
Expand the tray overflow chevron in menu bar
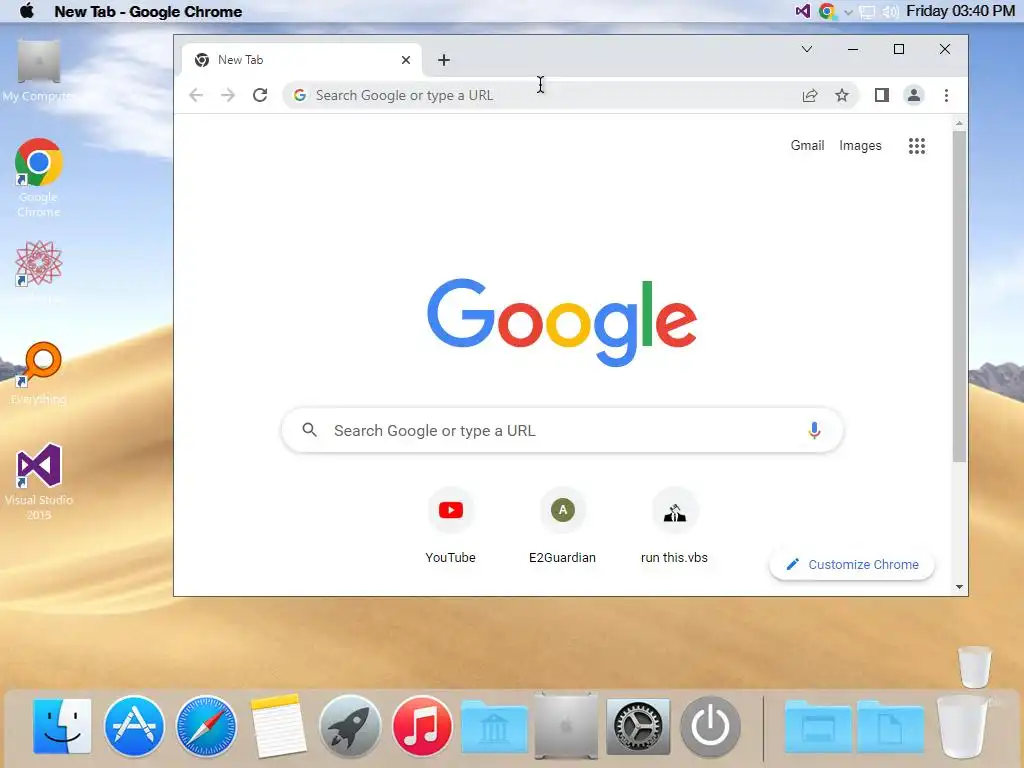pos(848,12)
